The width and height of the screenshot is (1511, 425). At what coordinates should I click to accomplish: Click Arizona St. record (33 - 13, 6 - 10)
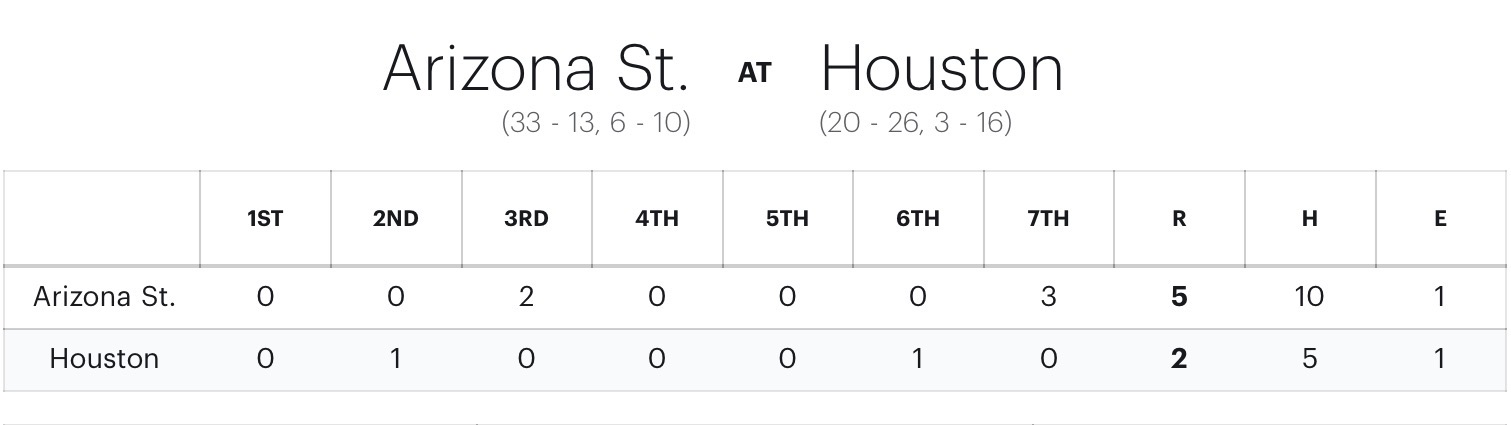coord(596,123)
